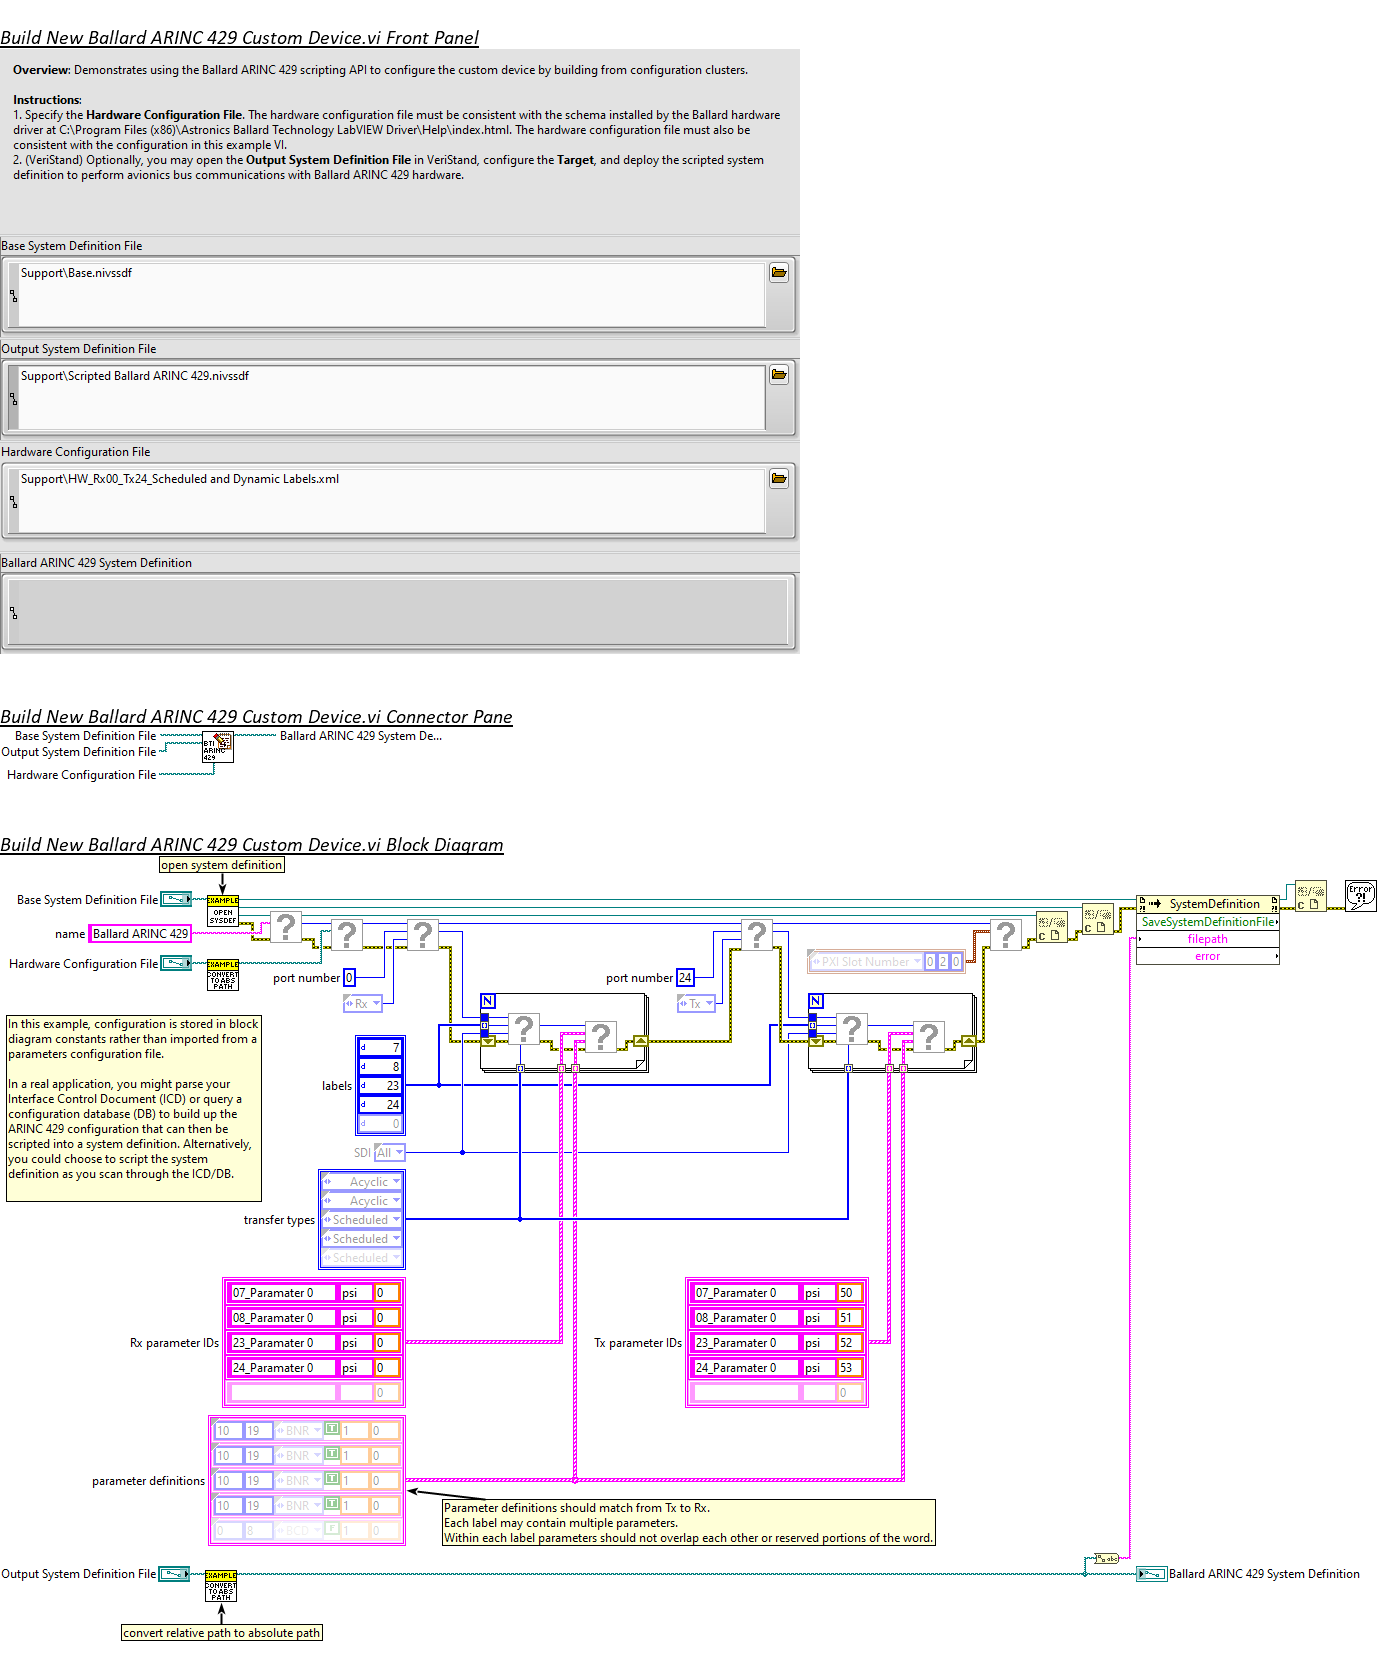This screenshot has height=1666, width=1377.
Task: Open the BCD enum in parameter definitions
Action: 298,1530
